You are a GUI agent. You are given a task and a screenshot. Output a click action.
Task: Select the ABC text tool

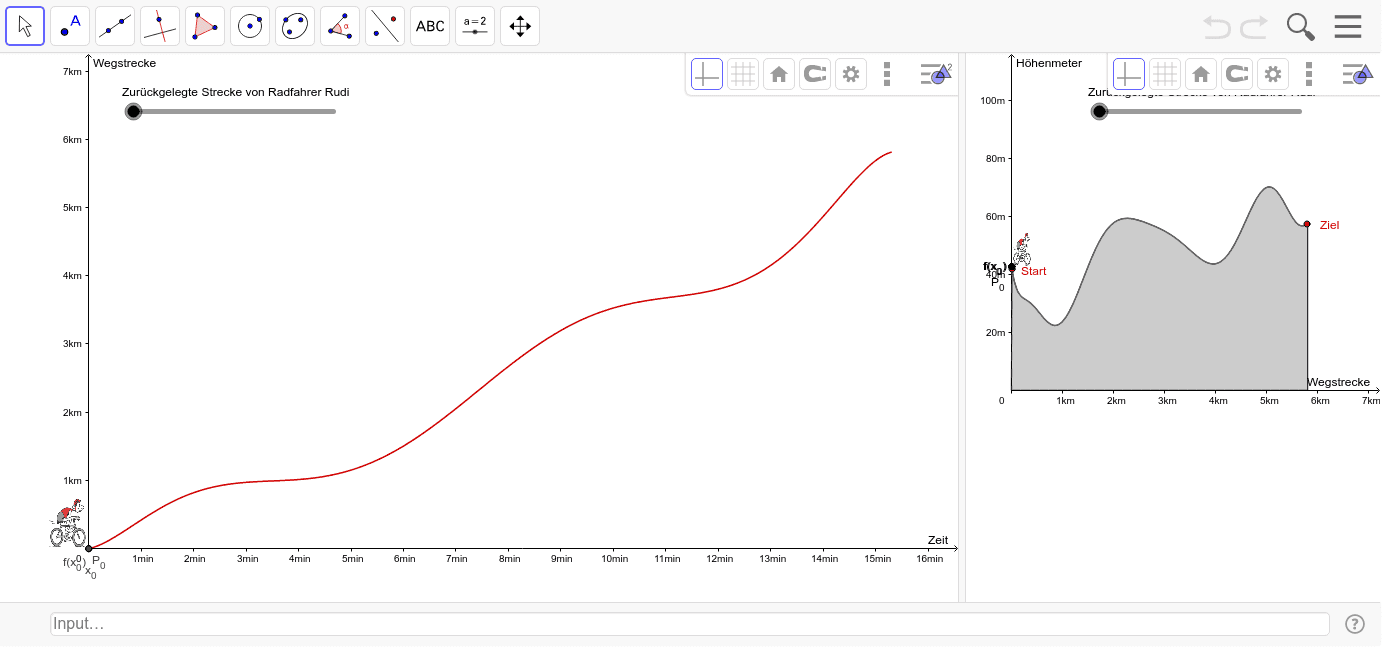[x=430, y=26]
